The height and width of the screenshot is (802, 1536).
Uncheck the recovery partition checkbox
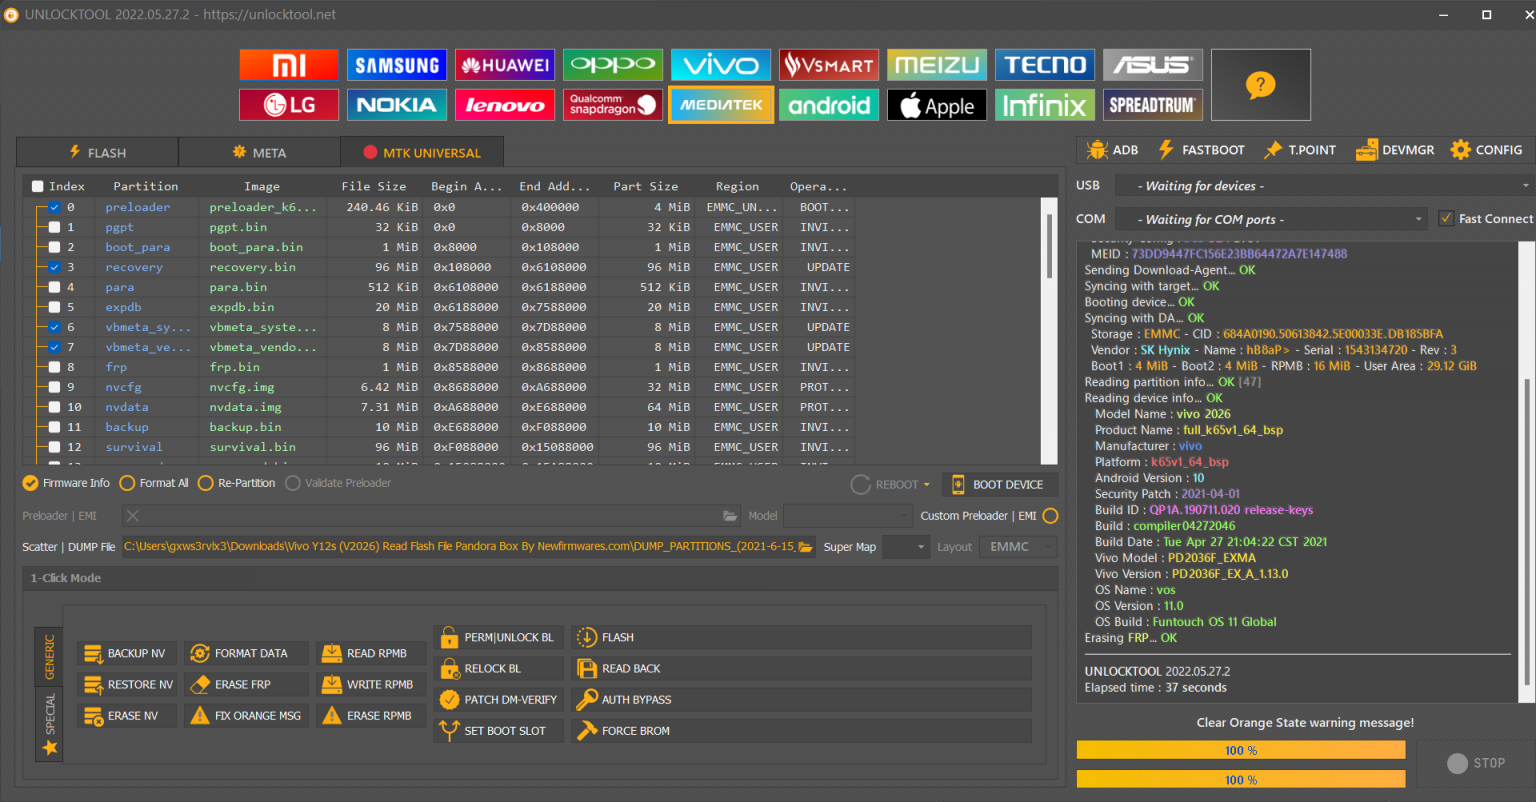tap(55, 267)
